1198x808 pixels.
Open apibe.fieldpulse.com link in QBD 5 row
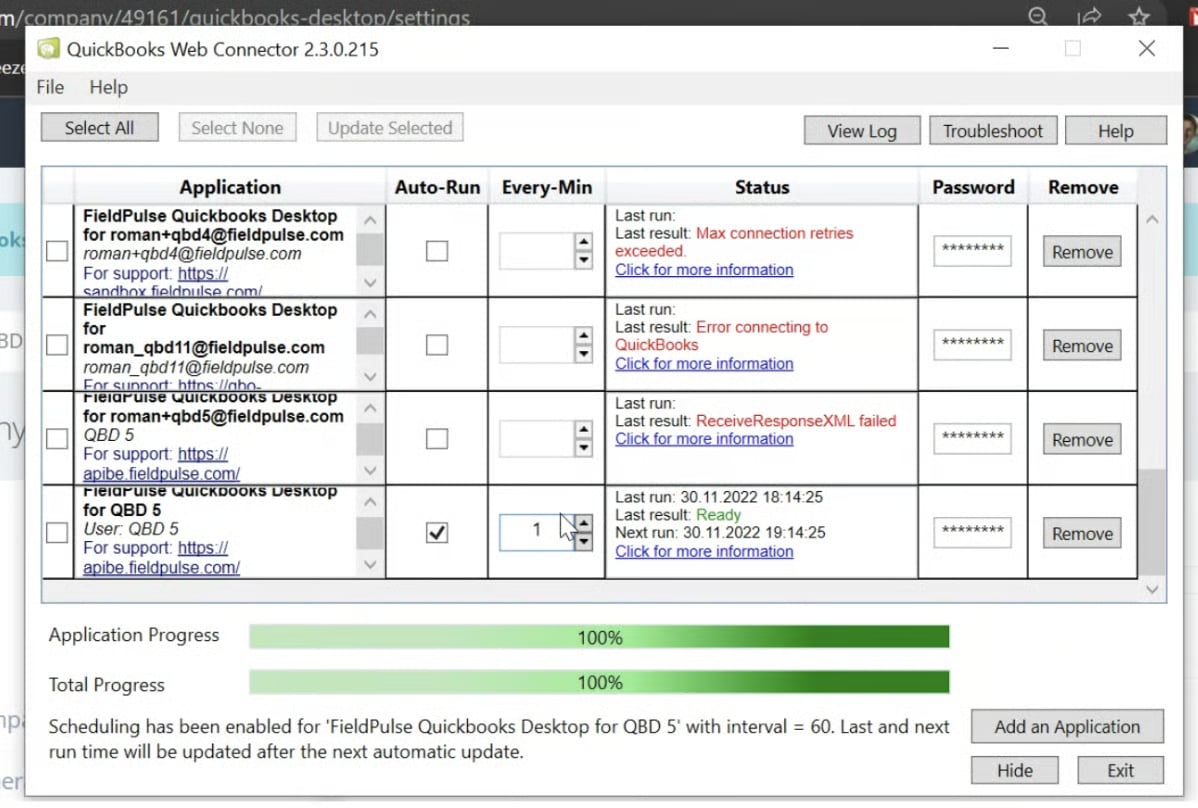point(161,567)
